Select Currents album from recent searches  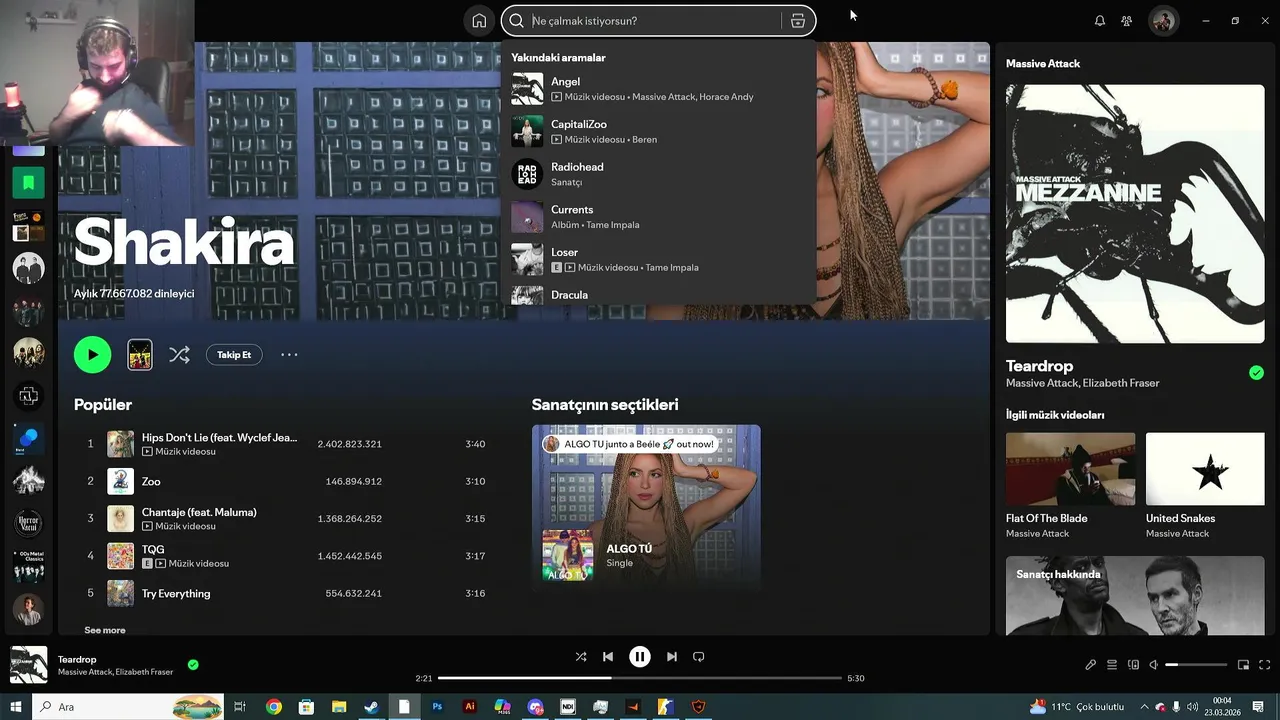point(658,217)
